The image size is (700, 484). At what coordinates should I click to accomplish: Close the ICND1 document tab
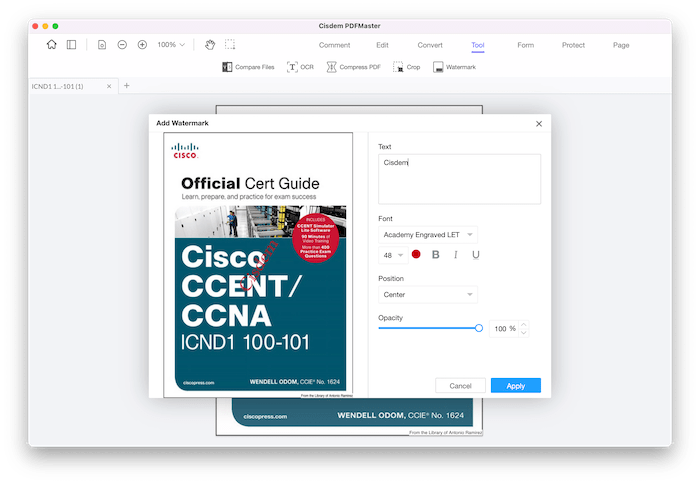click(109, 86)
